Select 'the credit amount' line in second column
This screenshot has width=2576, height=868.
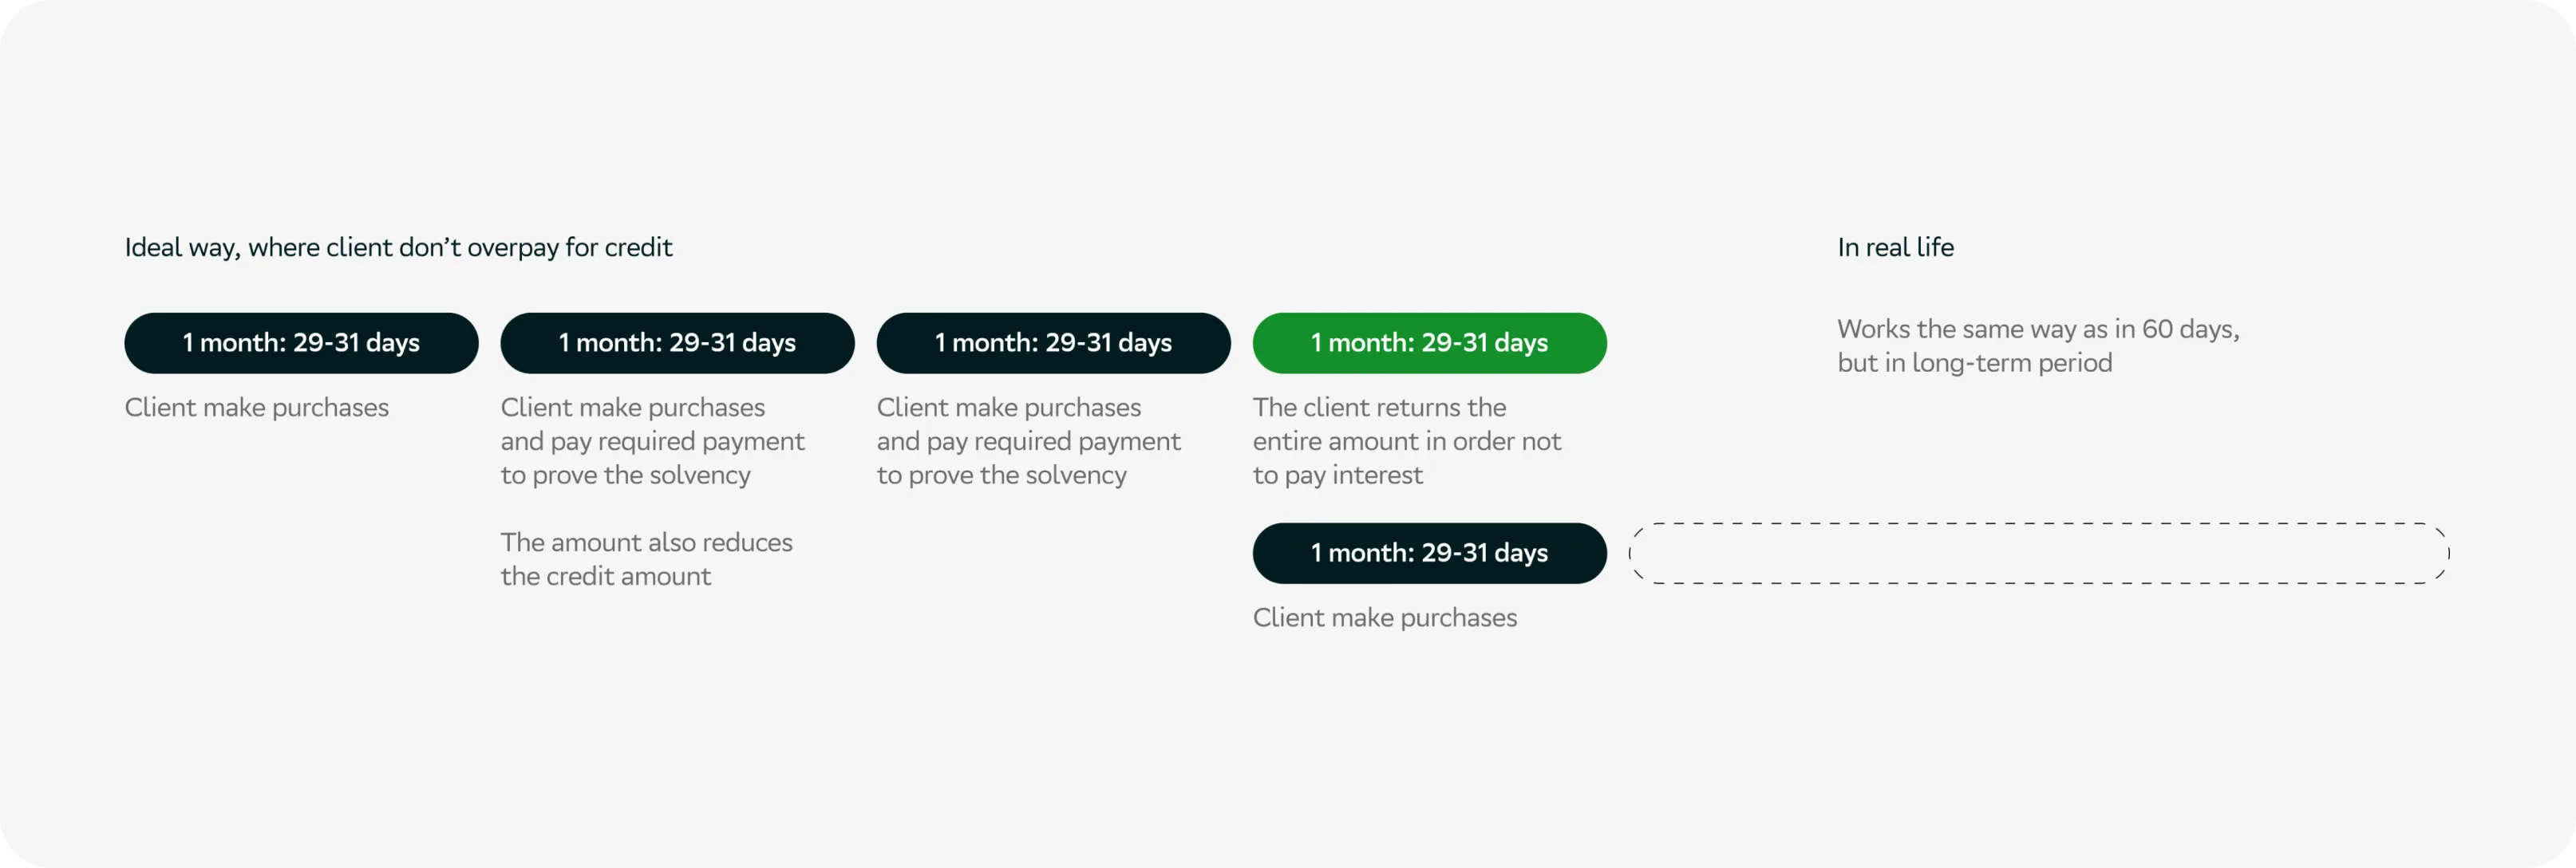606,576
